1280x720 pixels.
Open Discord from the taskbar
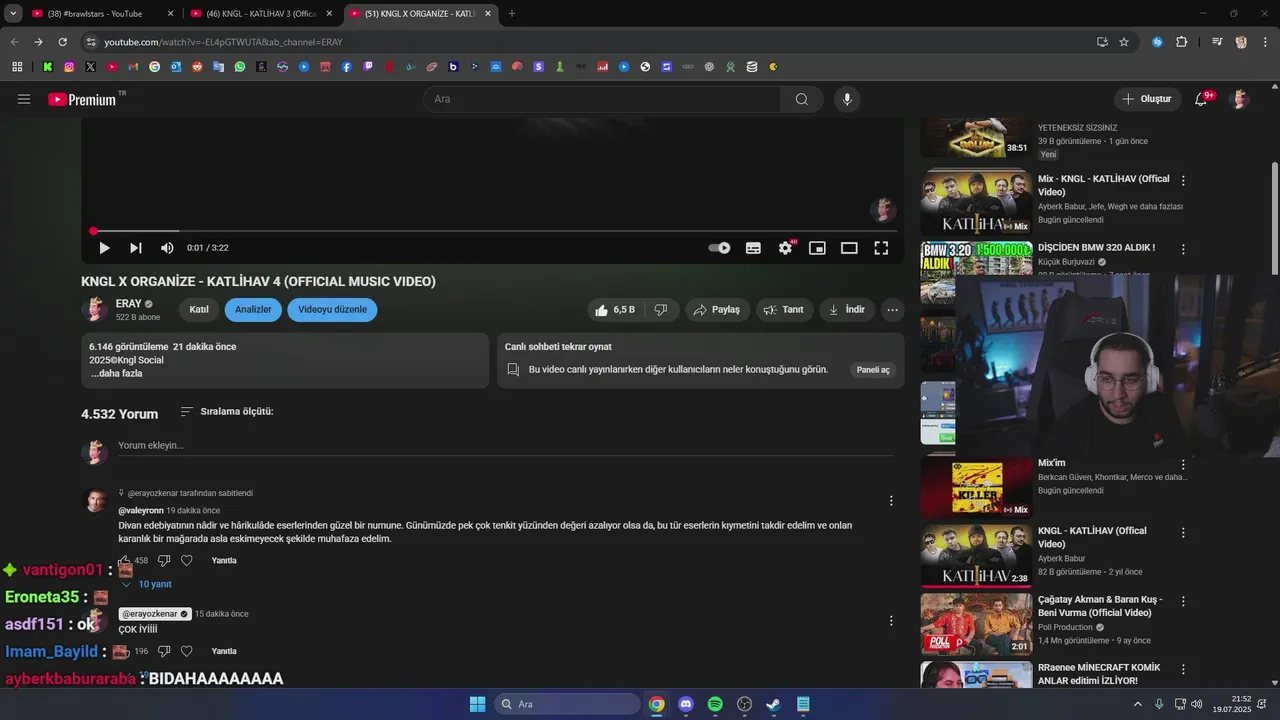click(x=685, y=704)
